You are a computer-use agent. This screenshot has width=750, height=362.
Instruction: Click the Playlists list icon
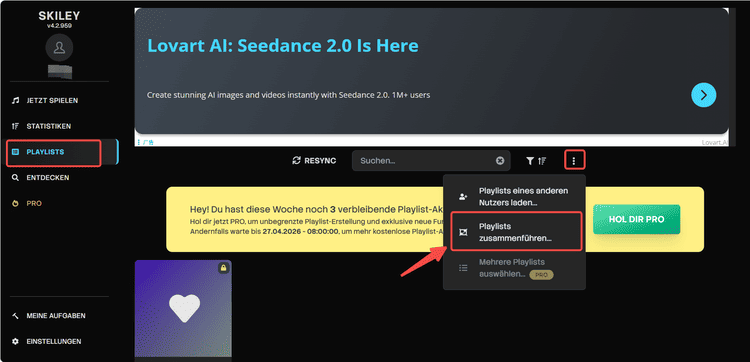point(16,152)
